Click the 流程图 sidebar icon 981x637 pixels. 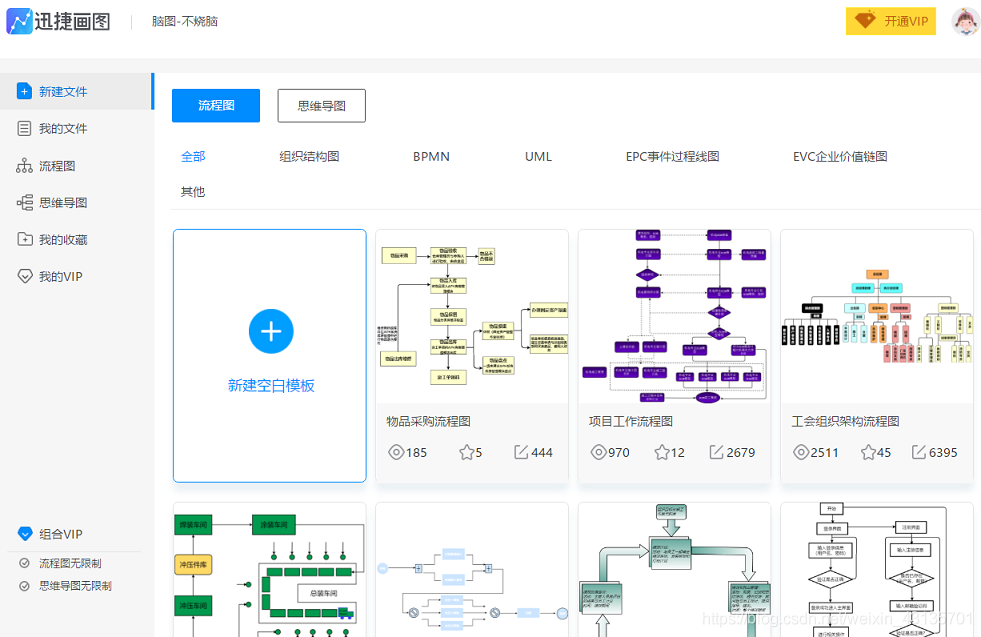pos(24,165)
